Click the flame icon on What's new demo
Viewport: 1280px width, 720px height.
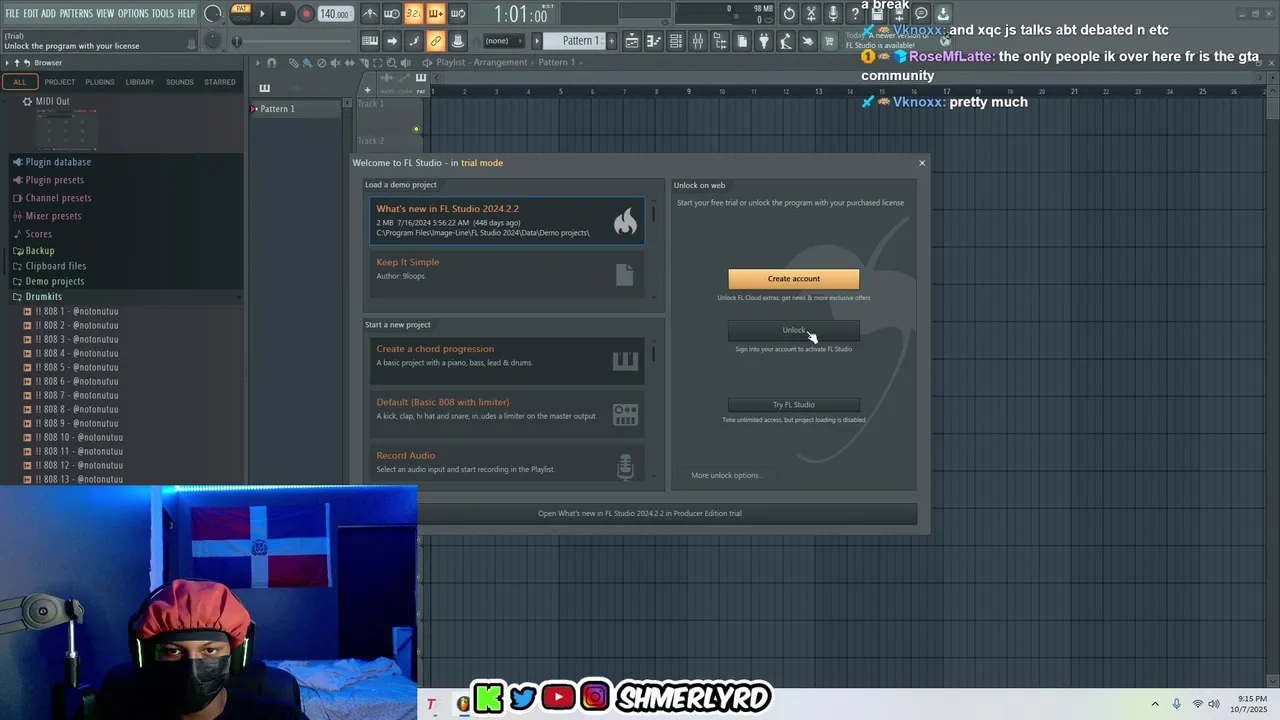625,221
